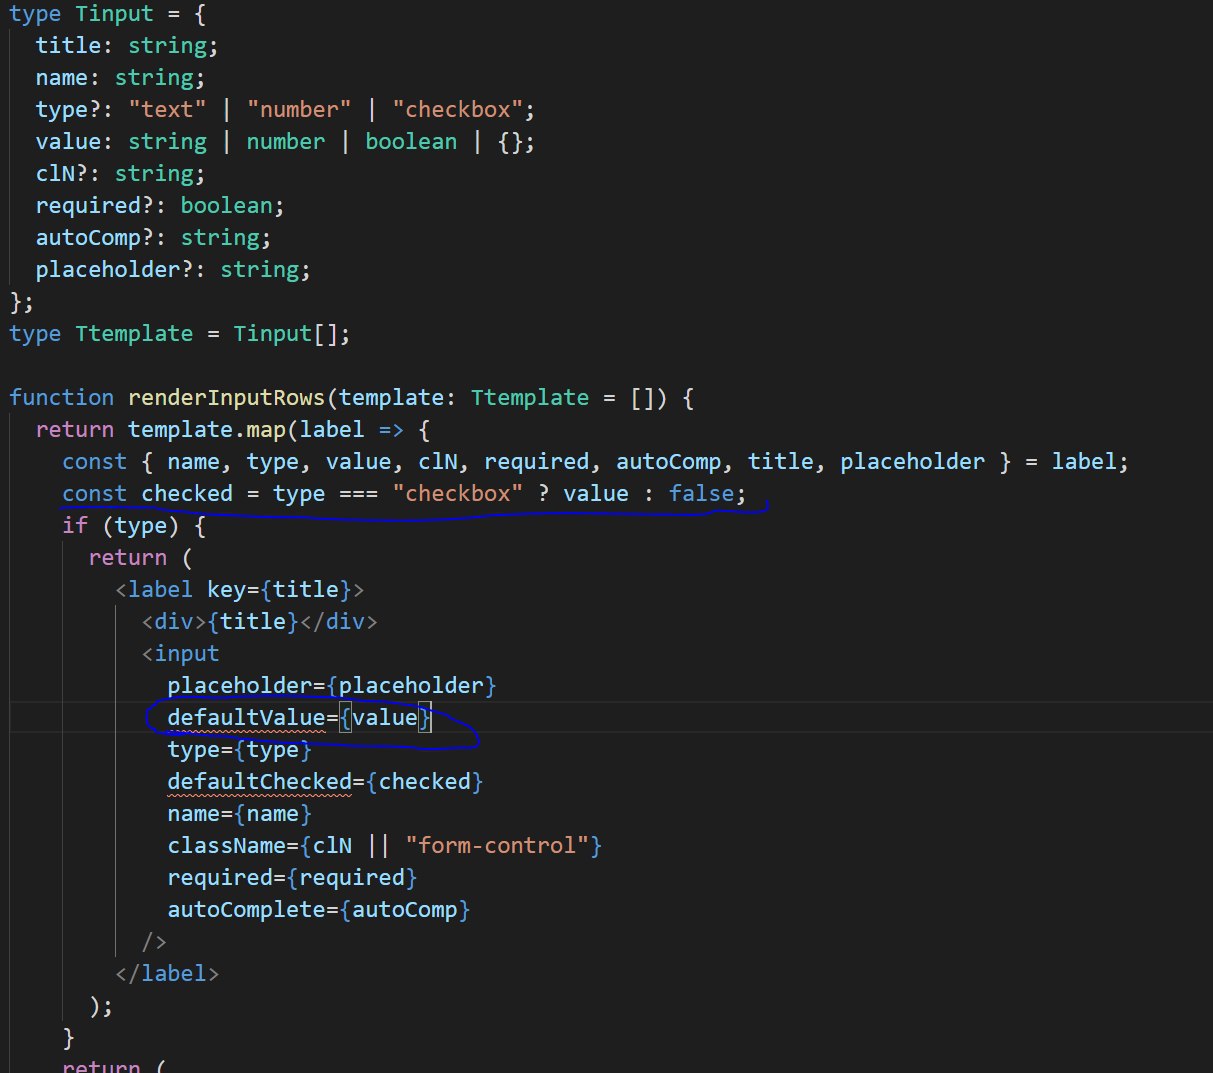Click the 'name: string;' property line

pyautogui.click(x=120, y=78)
